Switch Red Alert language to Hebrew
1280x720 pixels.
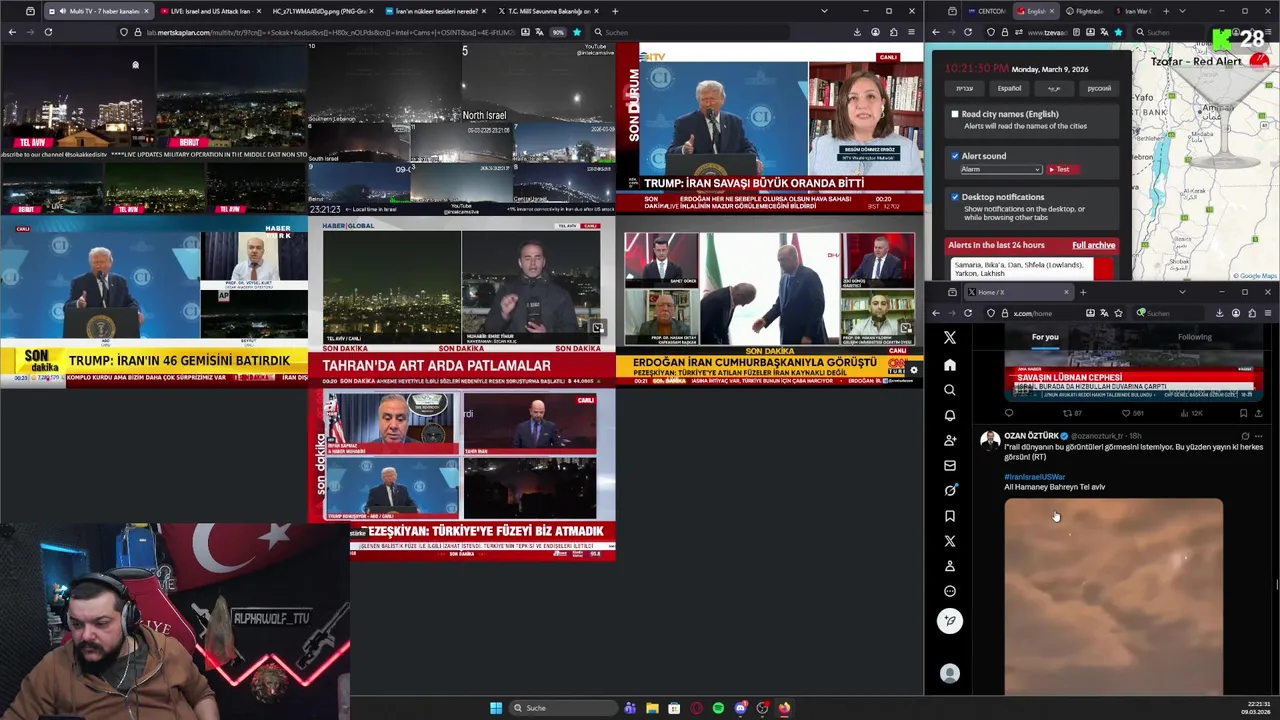(x=964, y=88)
